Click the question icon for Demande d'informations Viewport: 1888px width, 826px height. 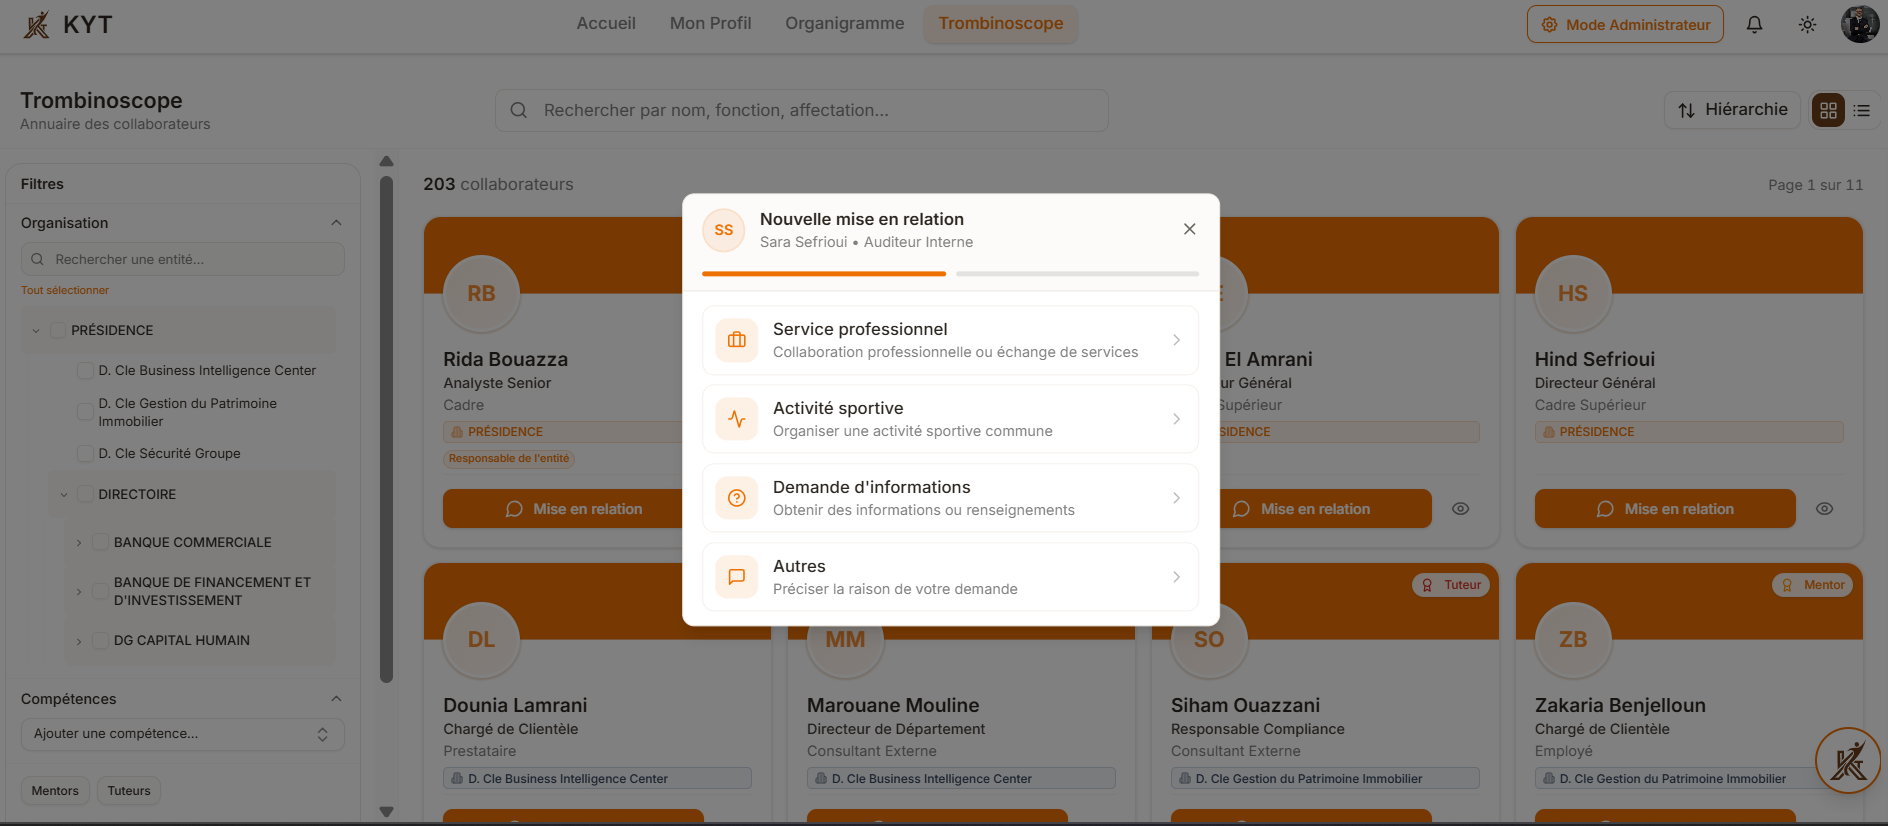(737, 498)
